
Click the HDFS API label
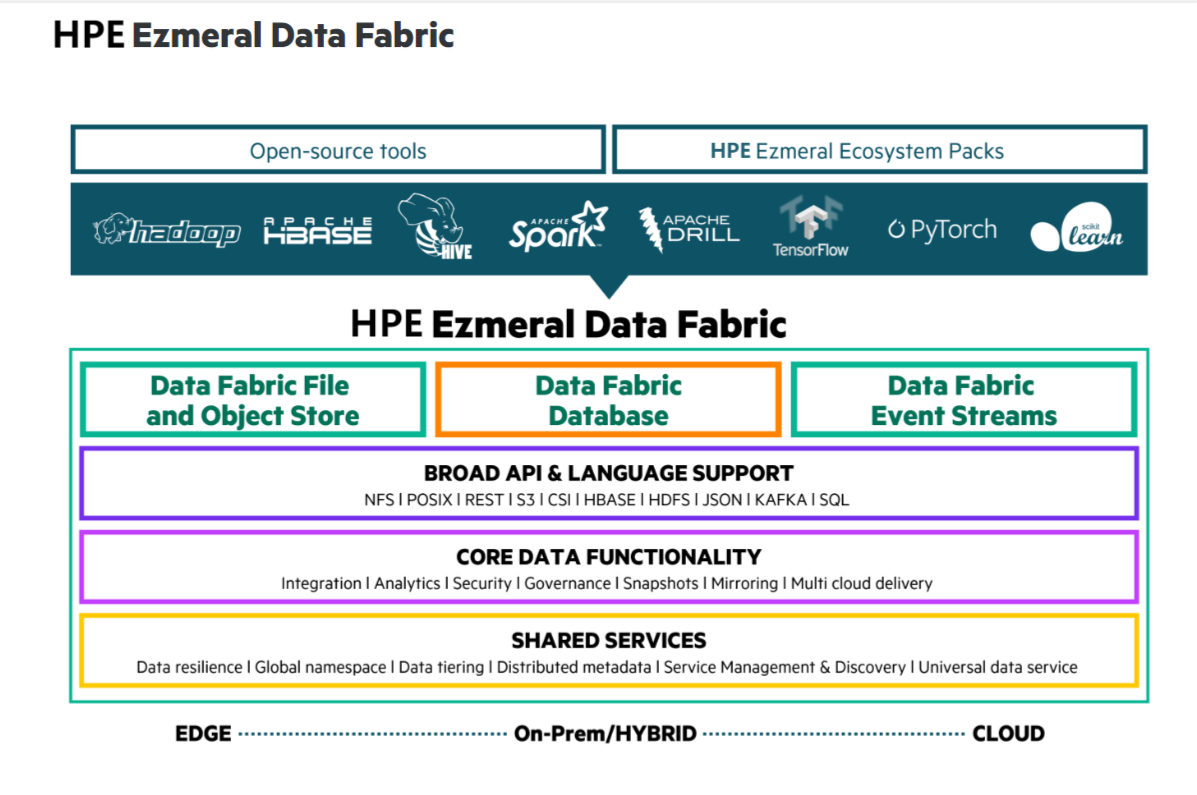pos(669,499)
